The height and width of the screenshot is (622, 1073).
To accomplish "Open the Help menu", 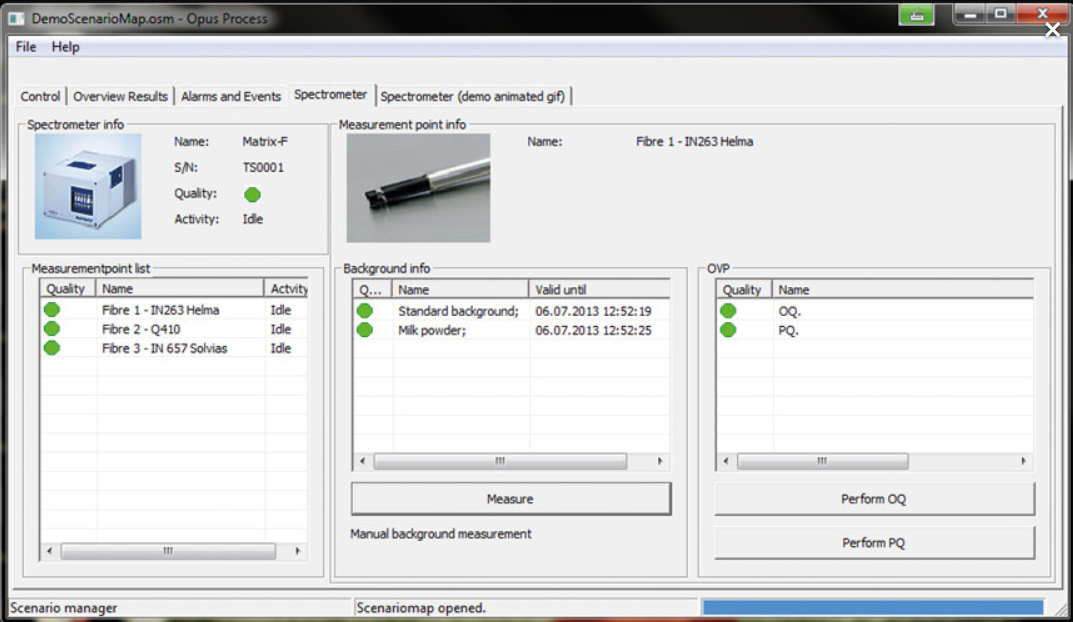I will tap(66, 47).
